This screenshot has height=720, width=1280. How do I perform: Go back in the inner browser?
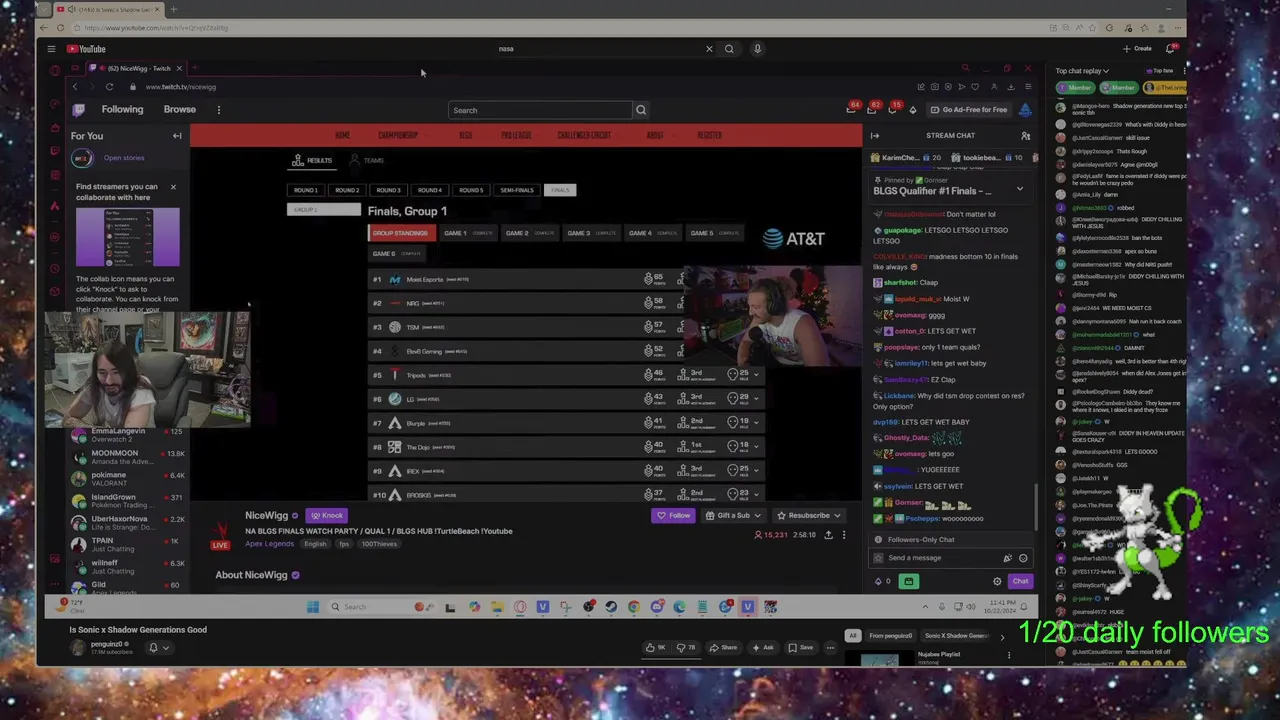point(74,87)
